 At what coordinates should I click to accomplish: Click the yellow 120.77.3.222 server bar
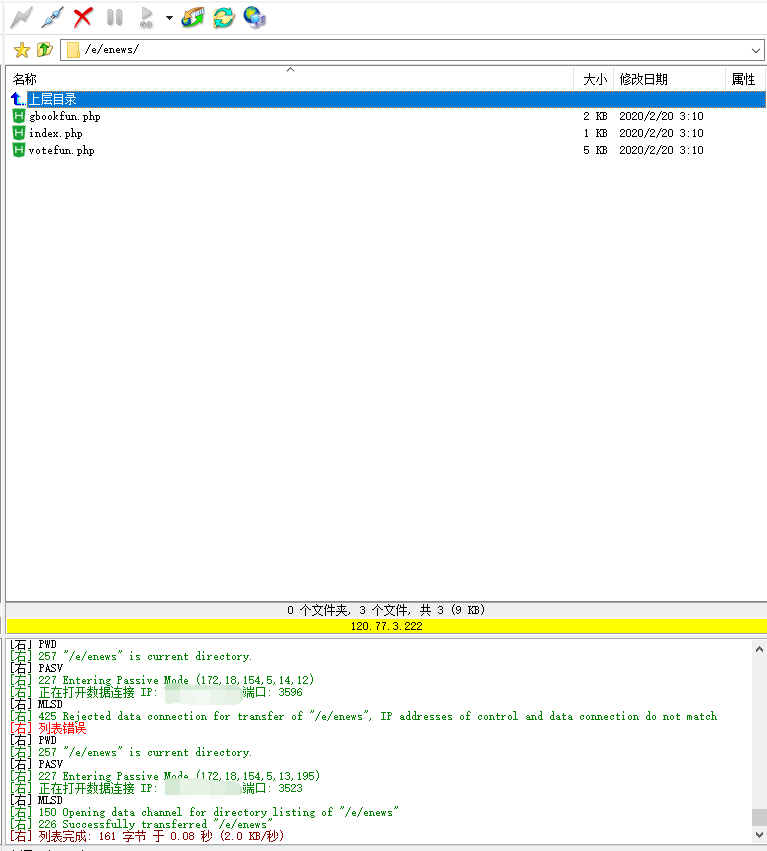point(386,626)
